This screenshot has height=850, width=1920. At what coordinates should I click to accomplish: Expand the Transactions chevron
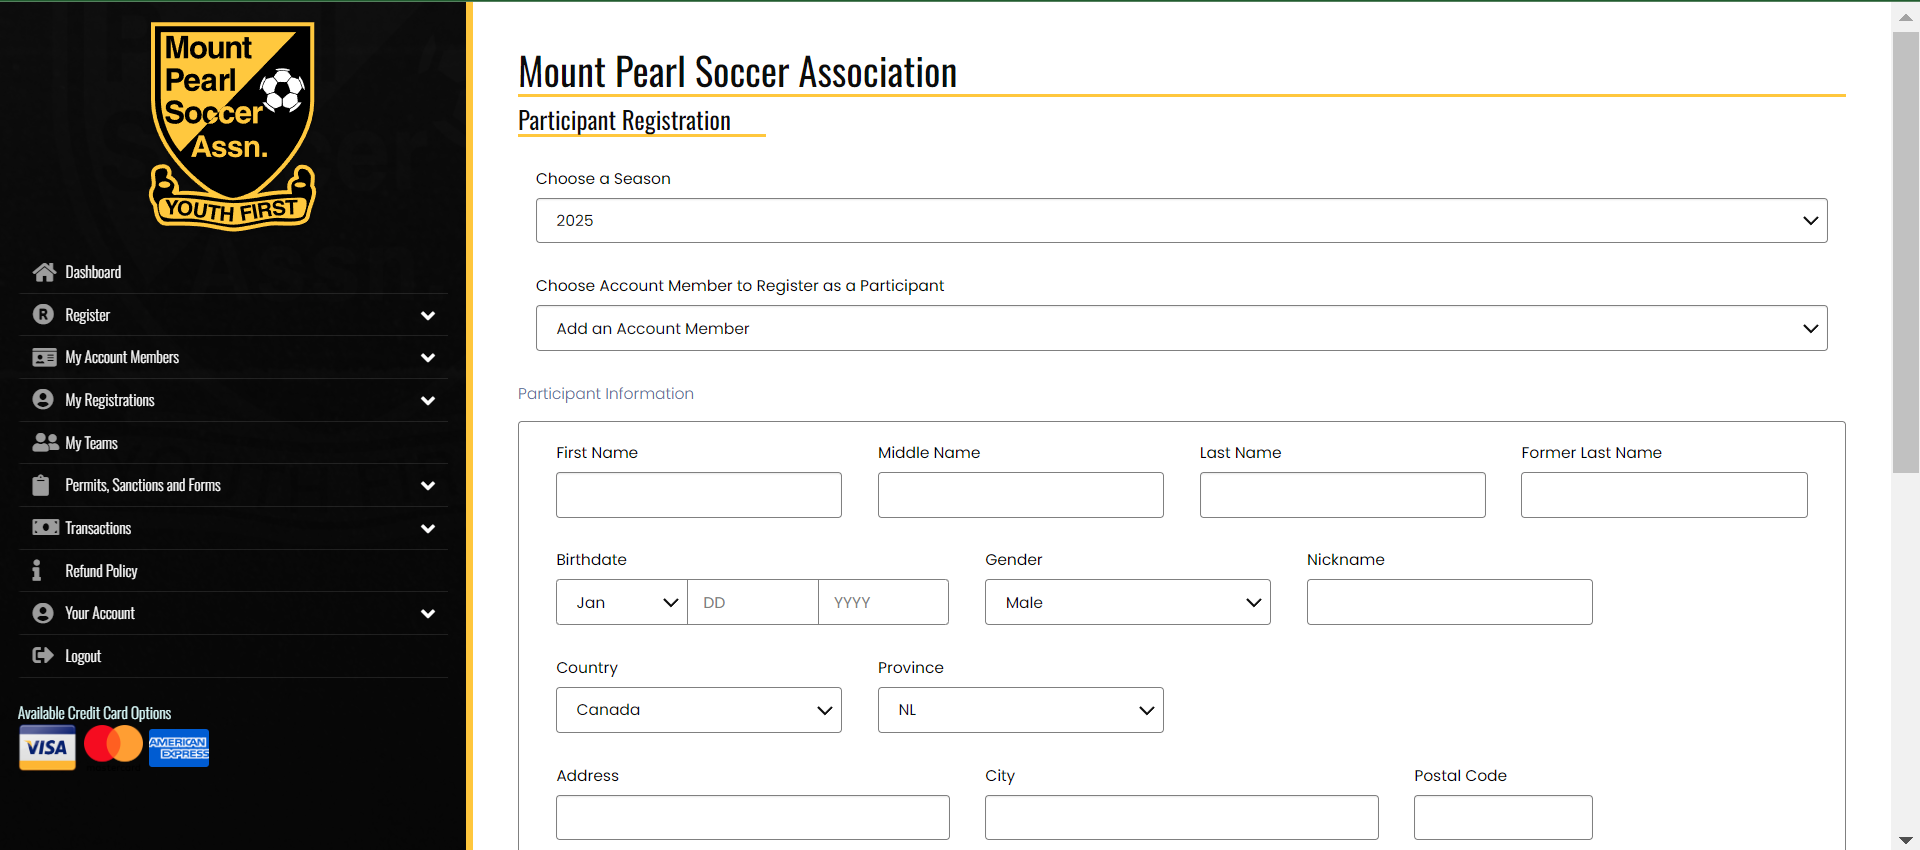[428, 528]
